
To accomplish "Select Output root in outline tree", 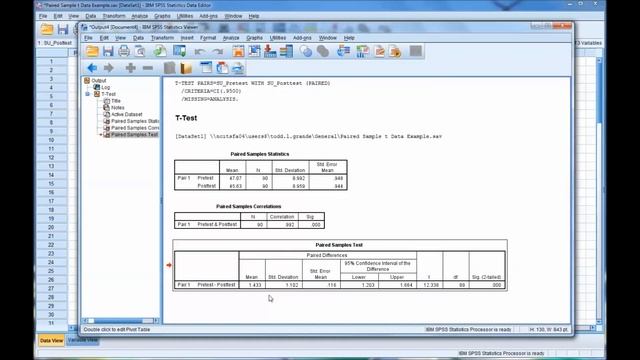I will (99, 81).
